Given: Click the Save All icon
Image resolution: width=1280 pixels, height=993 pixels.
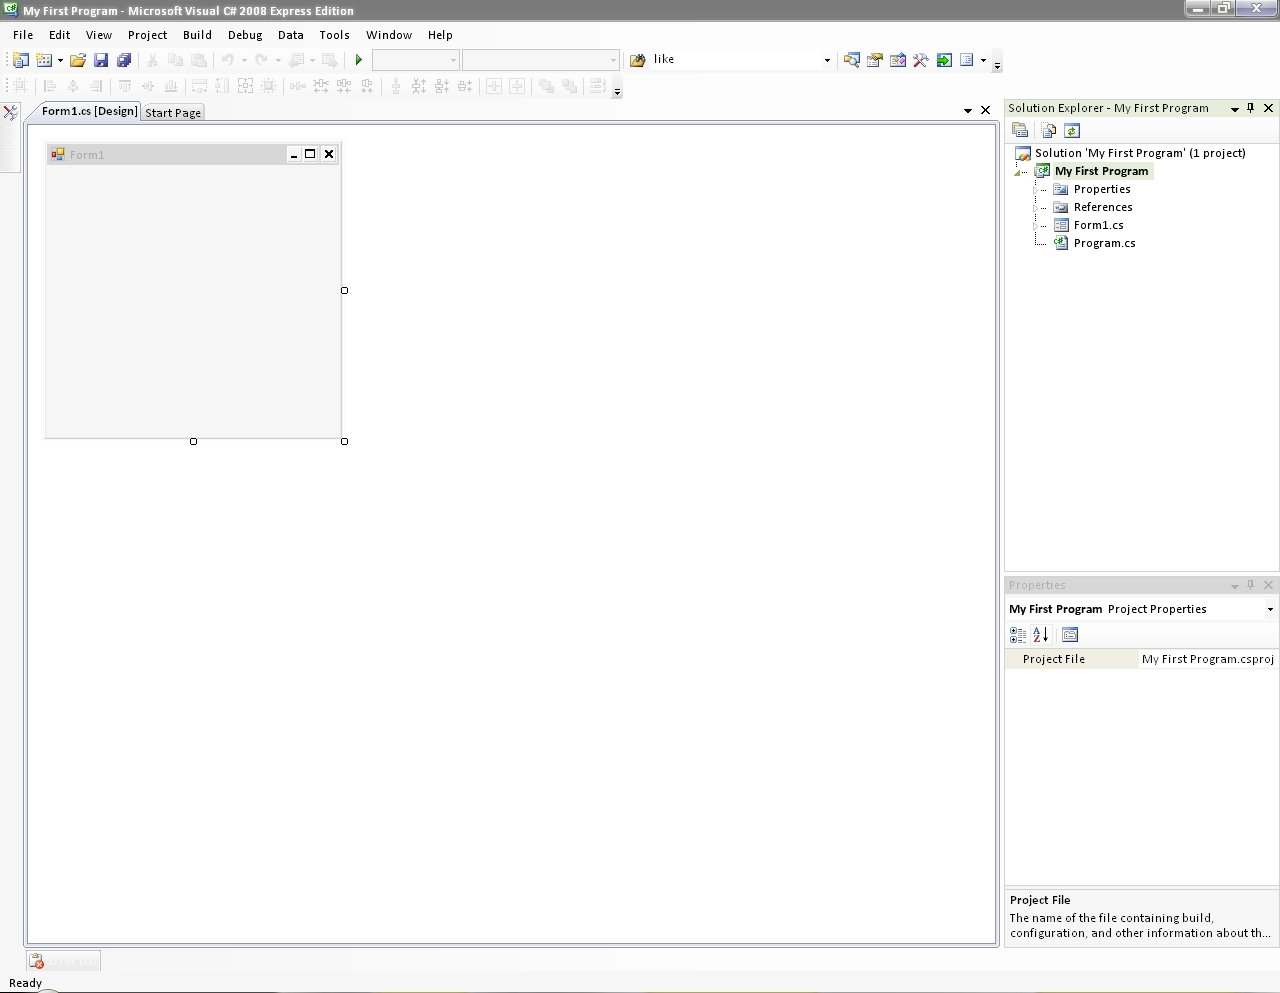Looking at the screenshot, I should point(124,60).
